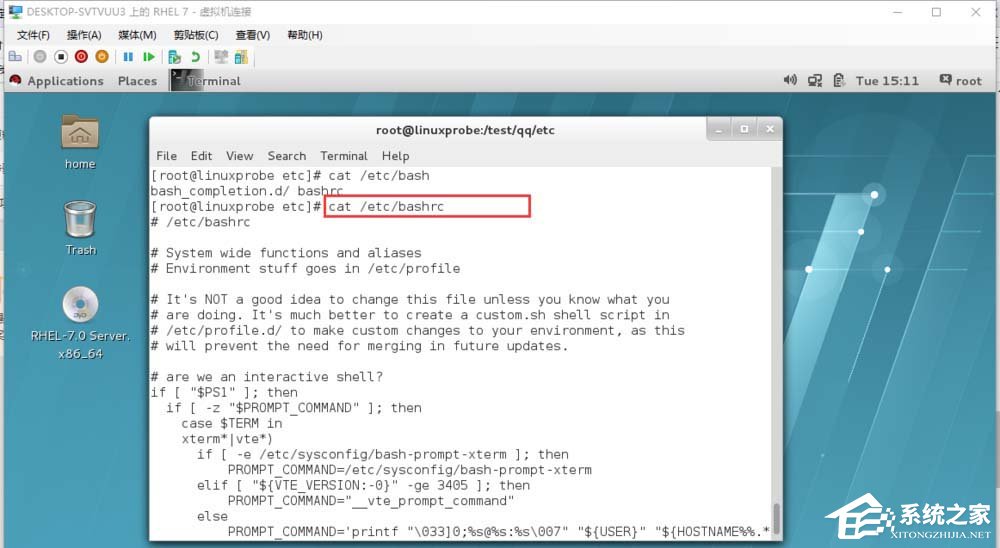Select the RHEL-7.0 Server disc icon
The height and width of the screenshot is (548, 1000).
click(80, 323)
